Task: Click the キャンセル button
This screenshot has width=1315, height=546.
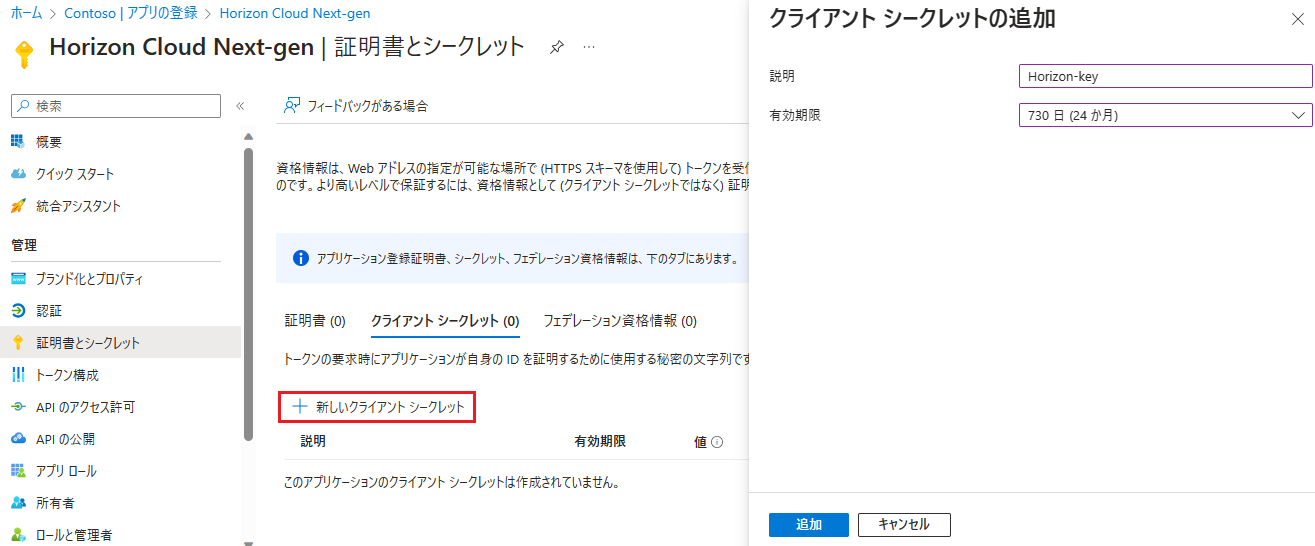Action: point(904,525)
